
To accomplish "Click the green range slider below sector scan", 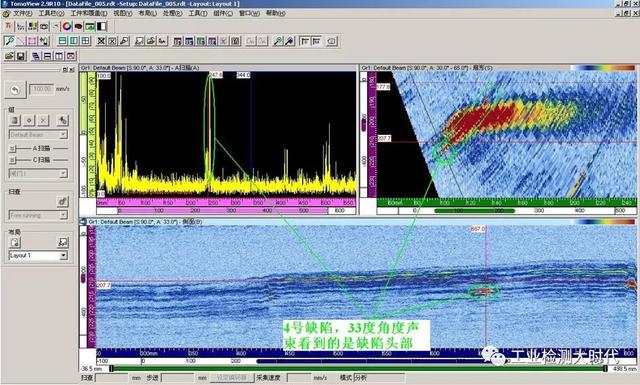I will 474,211.
